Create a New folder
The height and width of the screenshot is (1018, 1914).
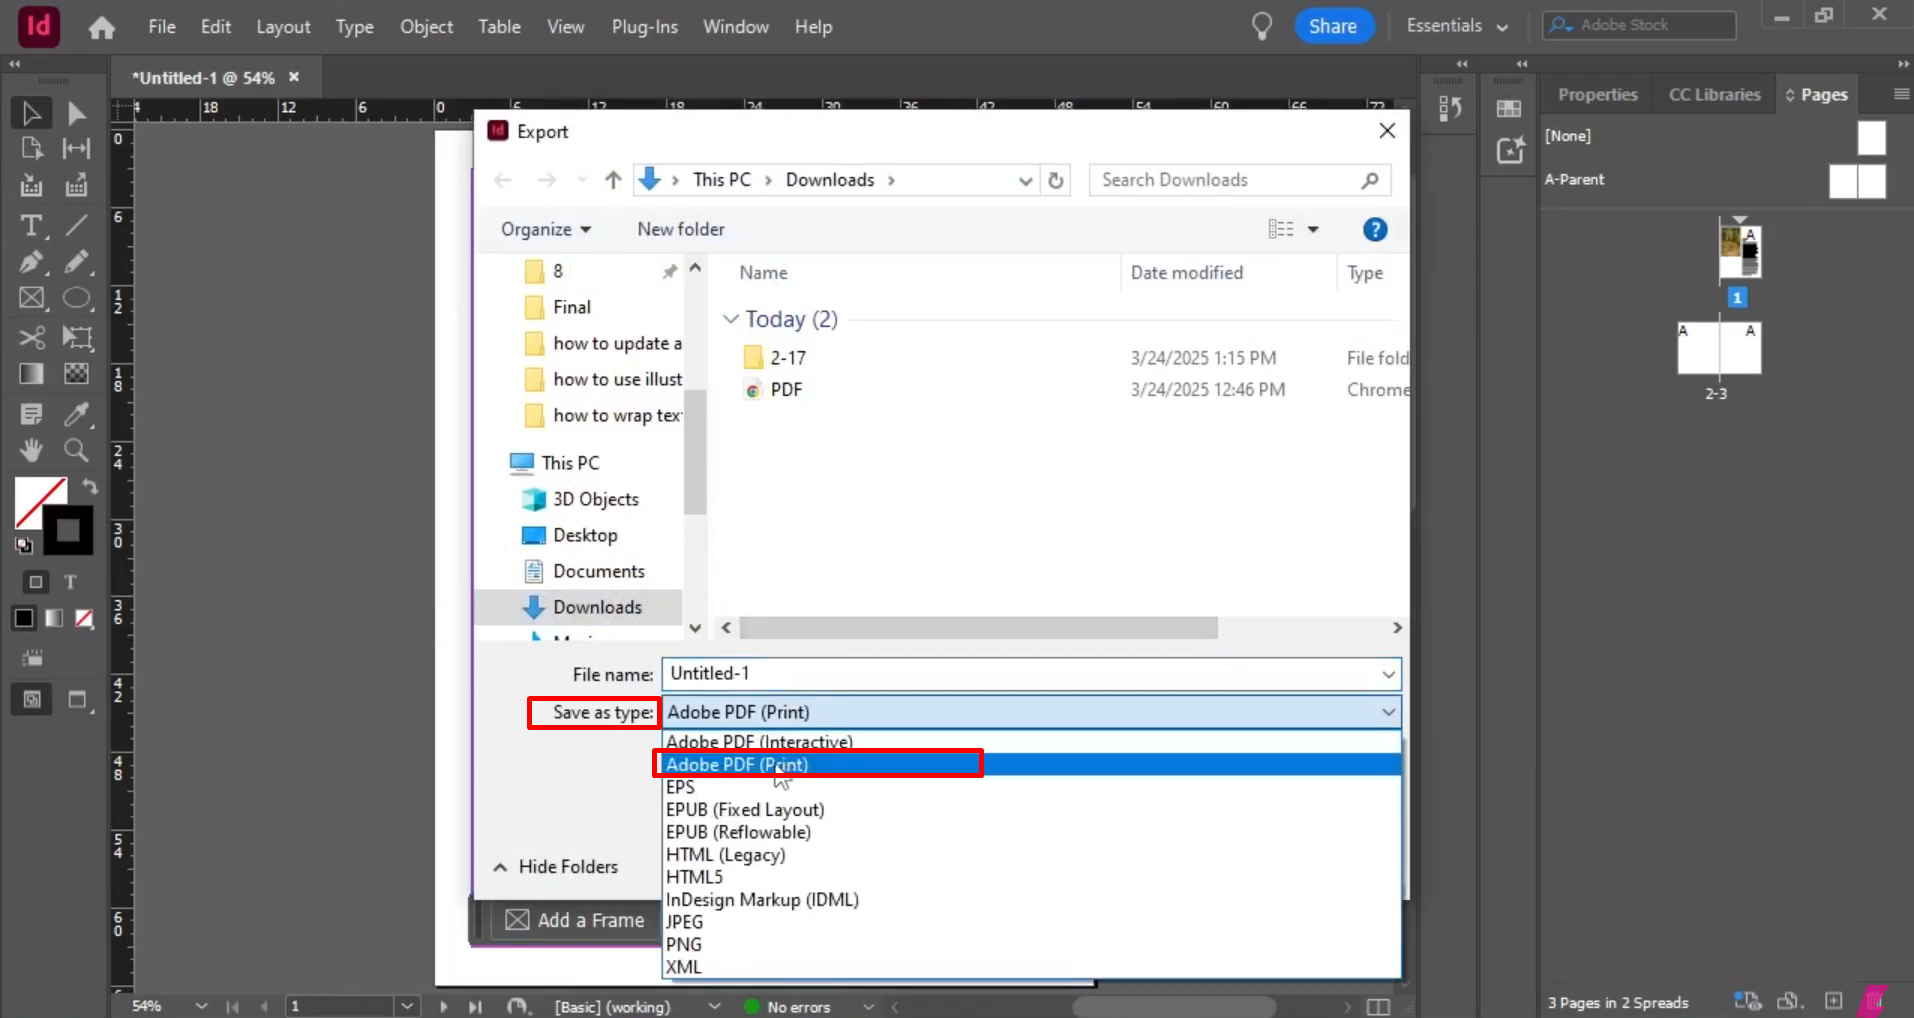click(681, 229)
